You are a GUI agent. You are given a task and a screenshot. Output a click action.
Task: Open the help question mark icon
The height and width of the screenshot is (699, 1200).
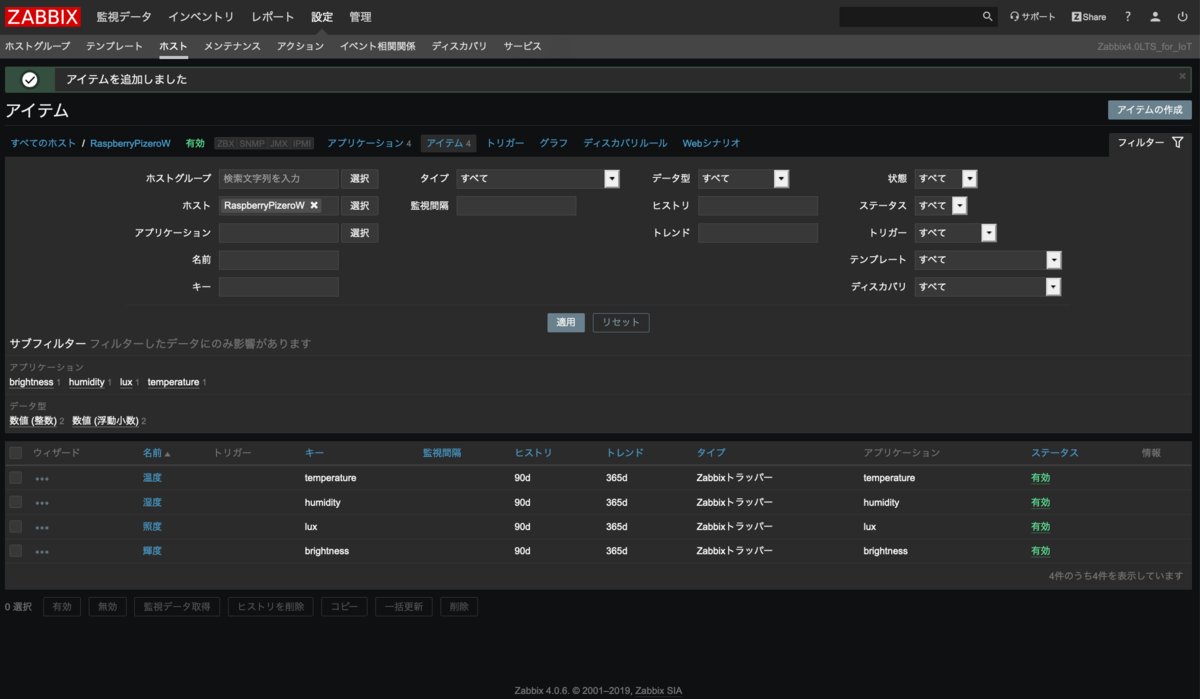[x=1128, y=17]
